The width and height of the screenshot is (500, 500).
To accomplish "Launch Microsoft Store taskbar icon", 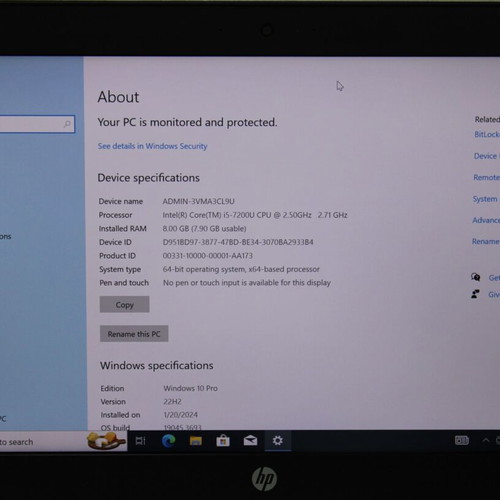I will (x=223, y=441).
